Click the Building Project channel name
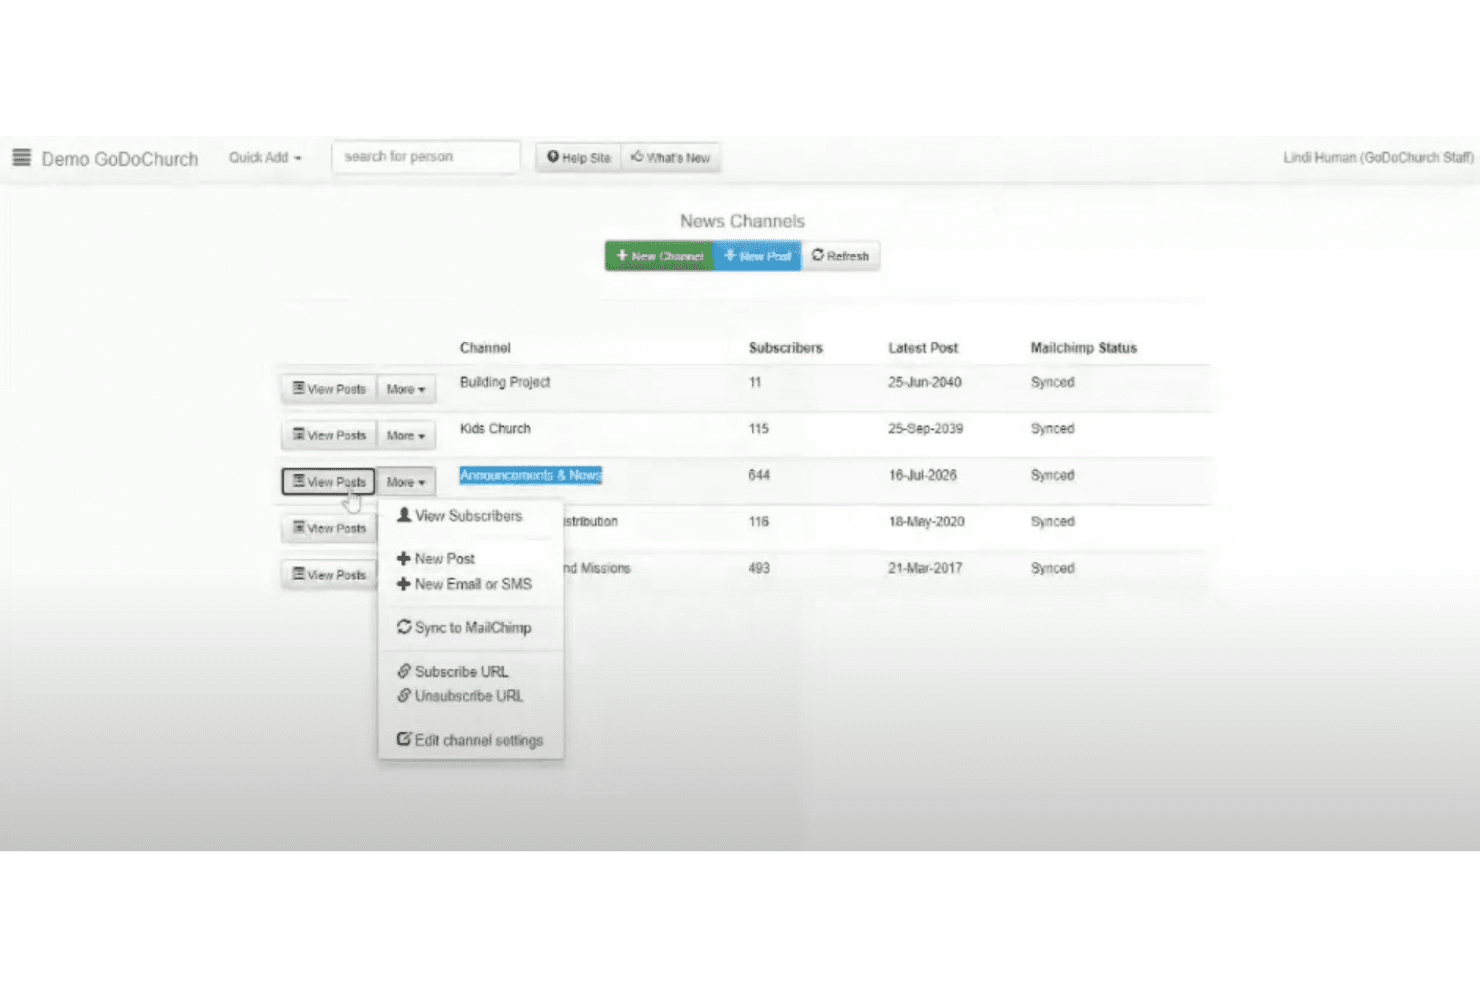This screenshot has width=1480, height=987. [505, 382]
